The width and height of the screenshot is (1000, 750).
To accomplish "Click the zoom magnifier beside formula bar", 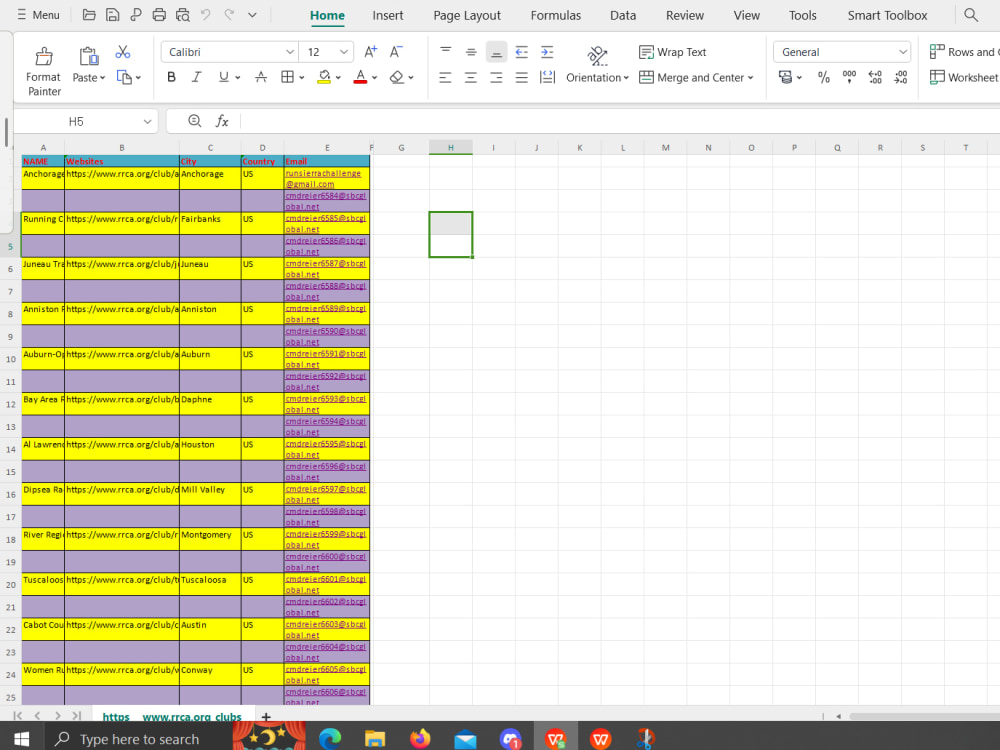I will coord(195,121).
